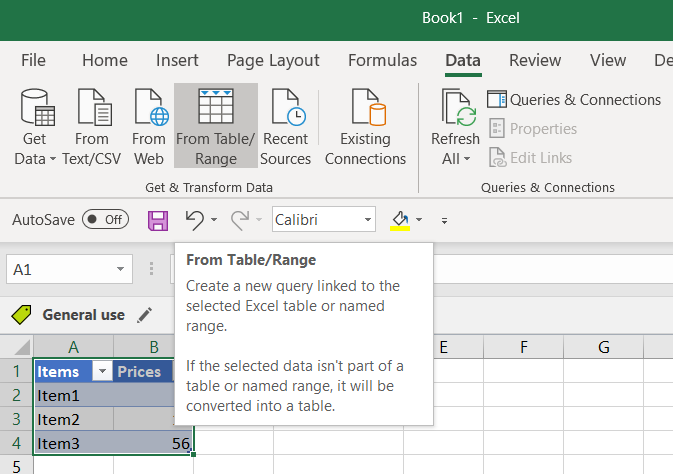Viewport: 673px width, 474px height.
Task: Apply the yellow fill color
Action: [x=400, y=219]
